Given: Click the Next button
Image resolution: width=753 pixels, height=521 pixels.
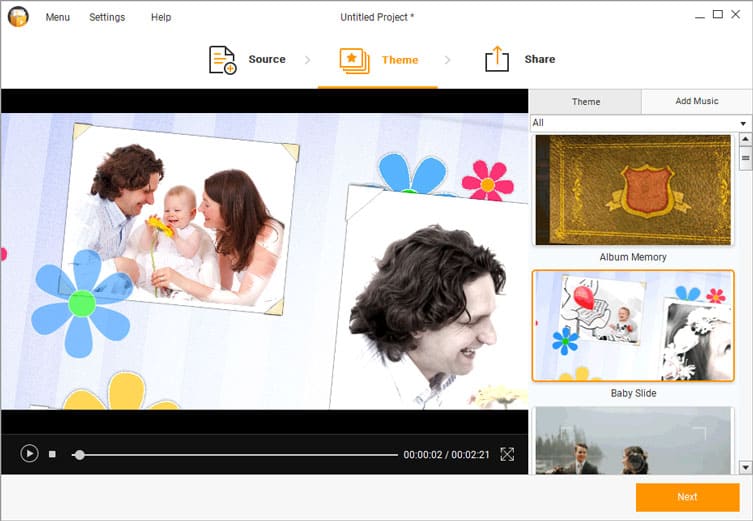Looking at the screenshot, I should 687,497.
